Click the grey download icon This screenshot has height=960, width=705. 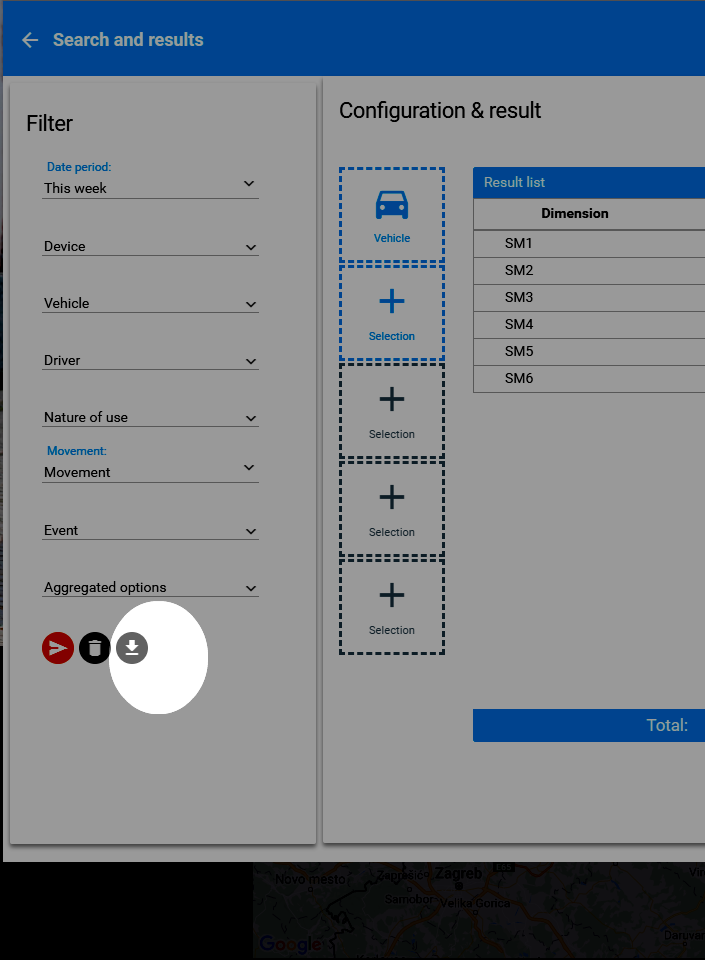click(132, 648)
